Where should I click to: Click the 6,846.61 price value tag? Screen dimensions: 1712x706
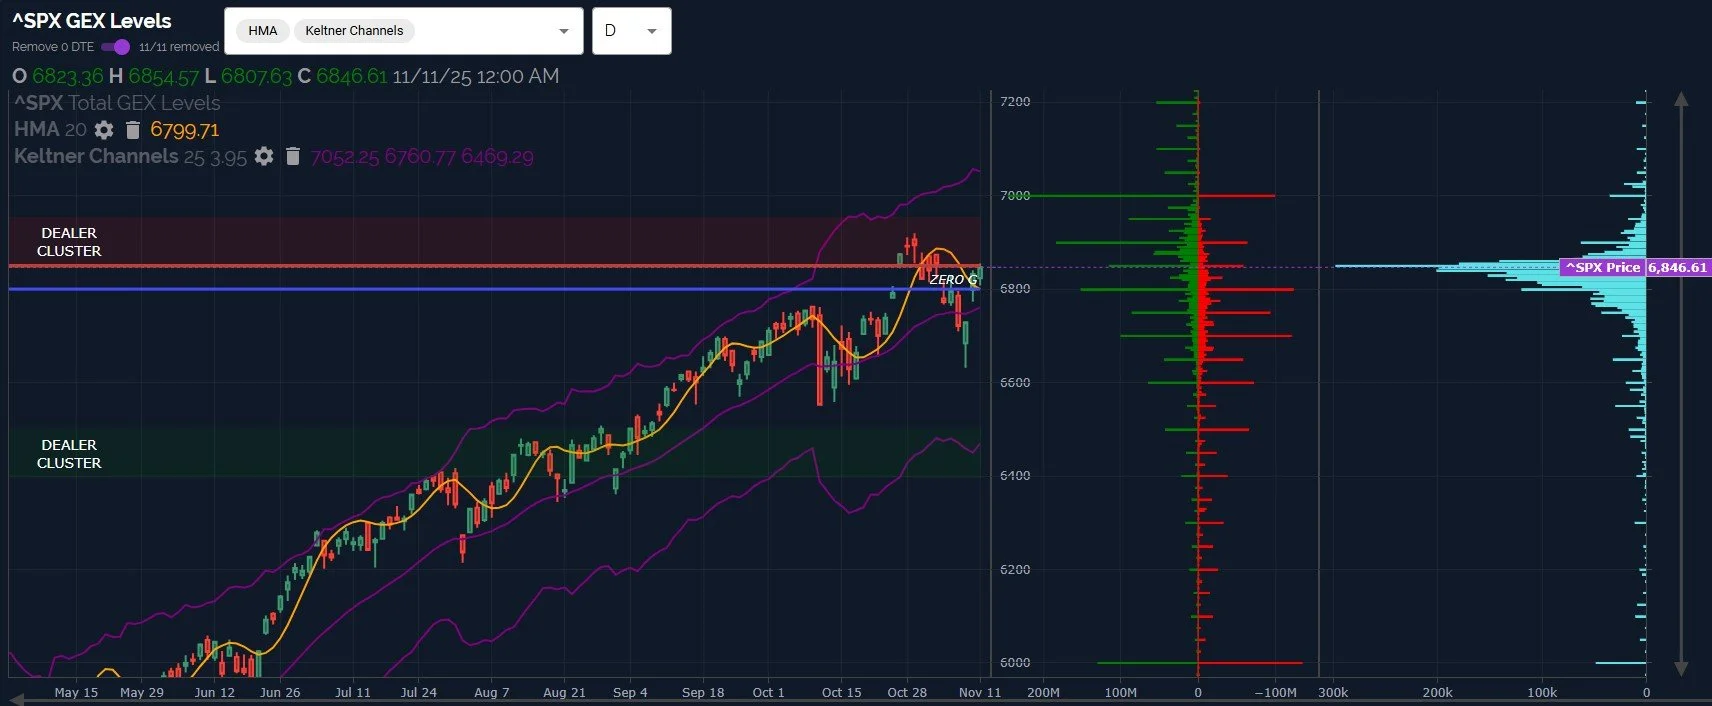pos(1678,267)
